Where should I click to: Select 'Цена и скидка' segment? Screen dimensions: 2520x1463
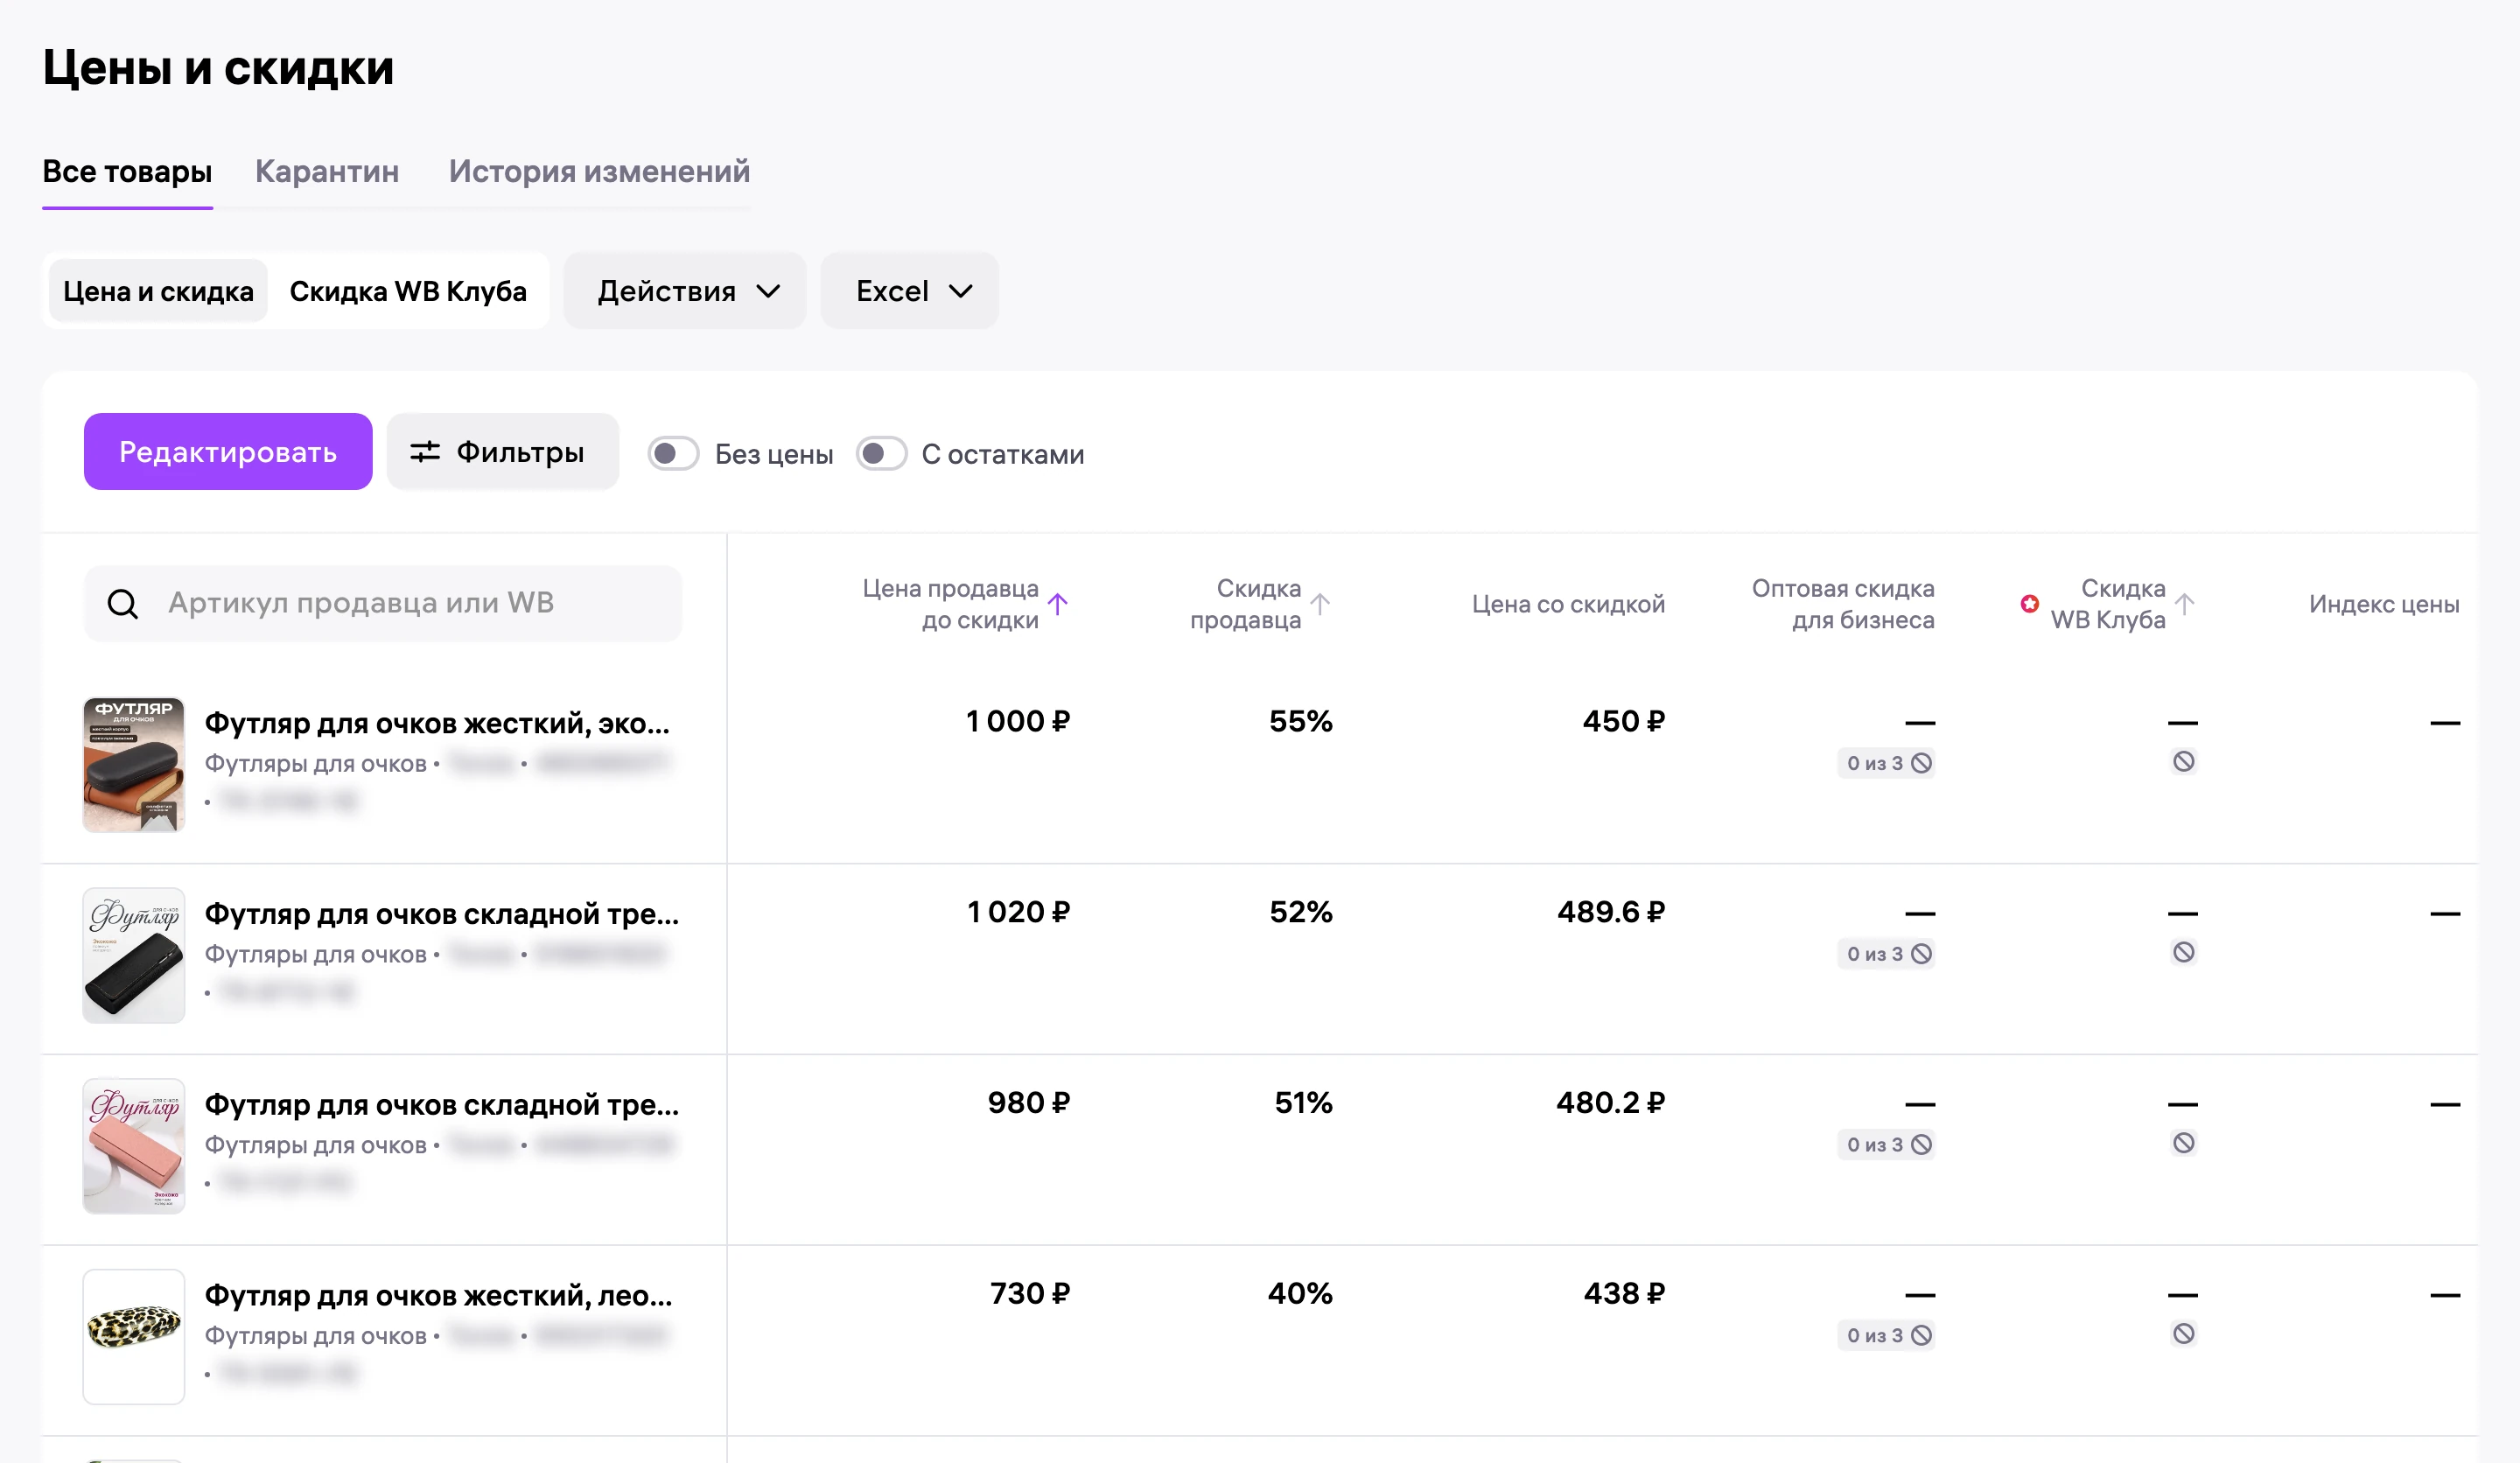click(x=158, y=291)
